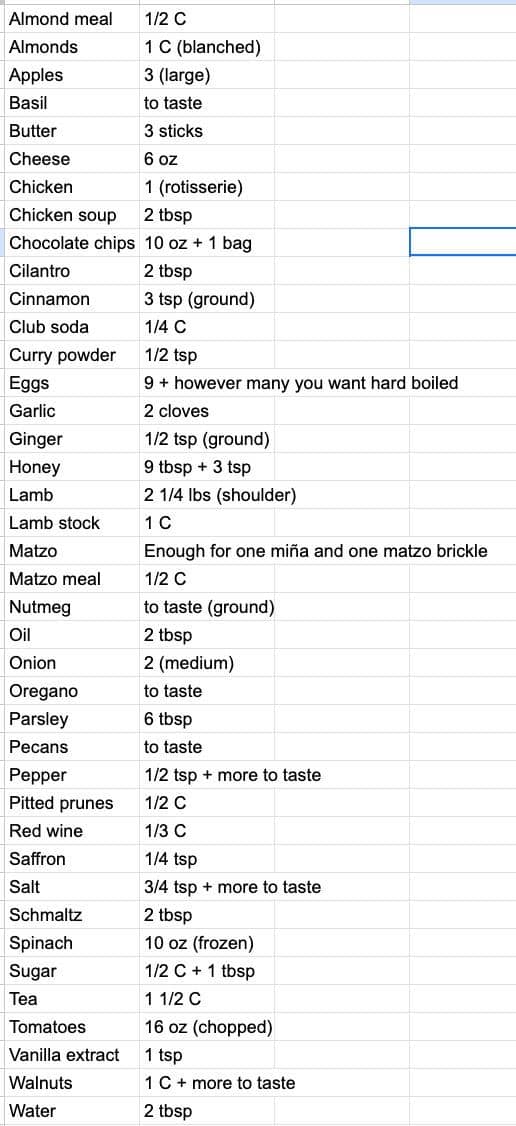The image size is (516, 1126).
Task: Click the cell reading 9 tbsp + 3 tsp
Action: point(207,467)
